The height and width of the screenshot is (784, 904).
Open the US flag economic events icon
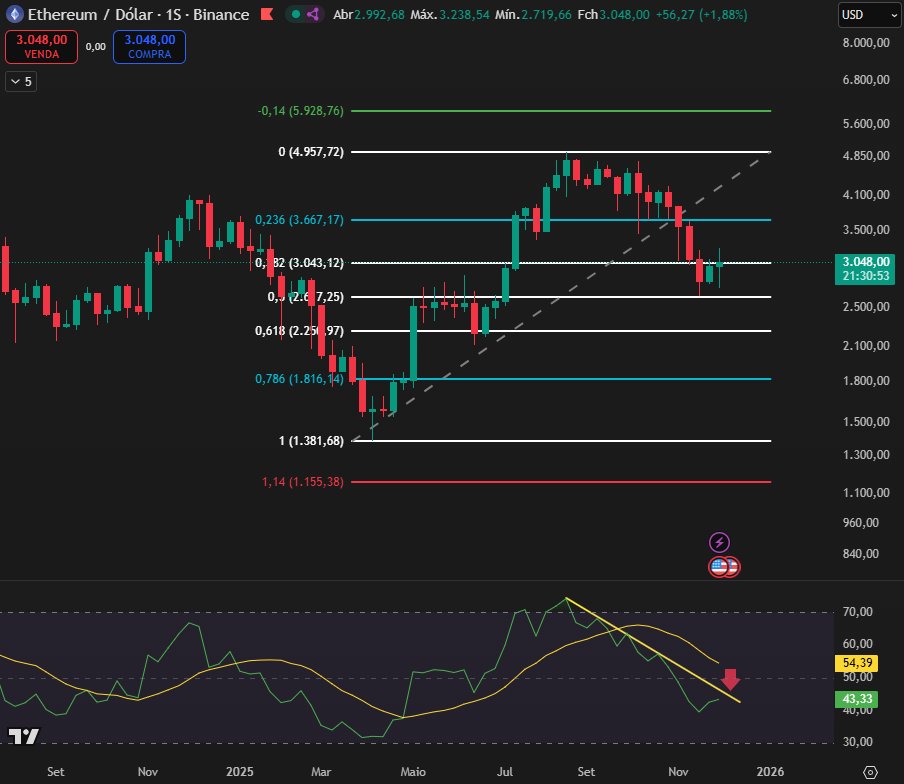point(719,567)
